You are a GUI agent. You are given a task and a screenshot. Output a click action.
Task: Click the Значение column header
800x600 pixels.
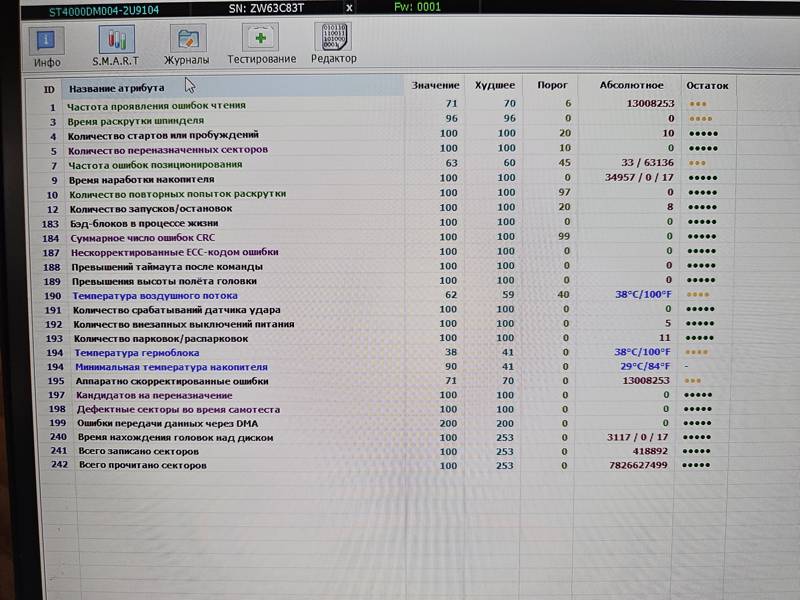435,86
